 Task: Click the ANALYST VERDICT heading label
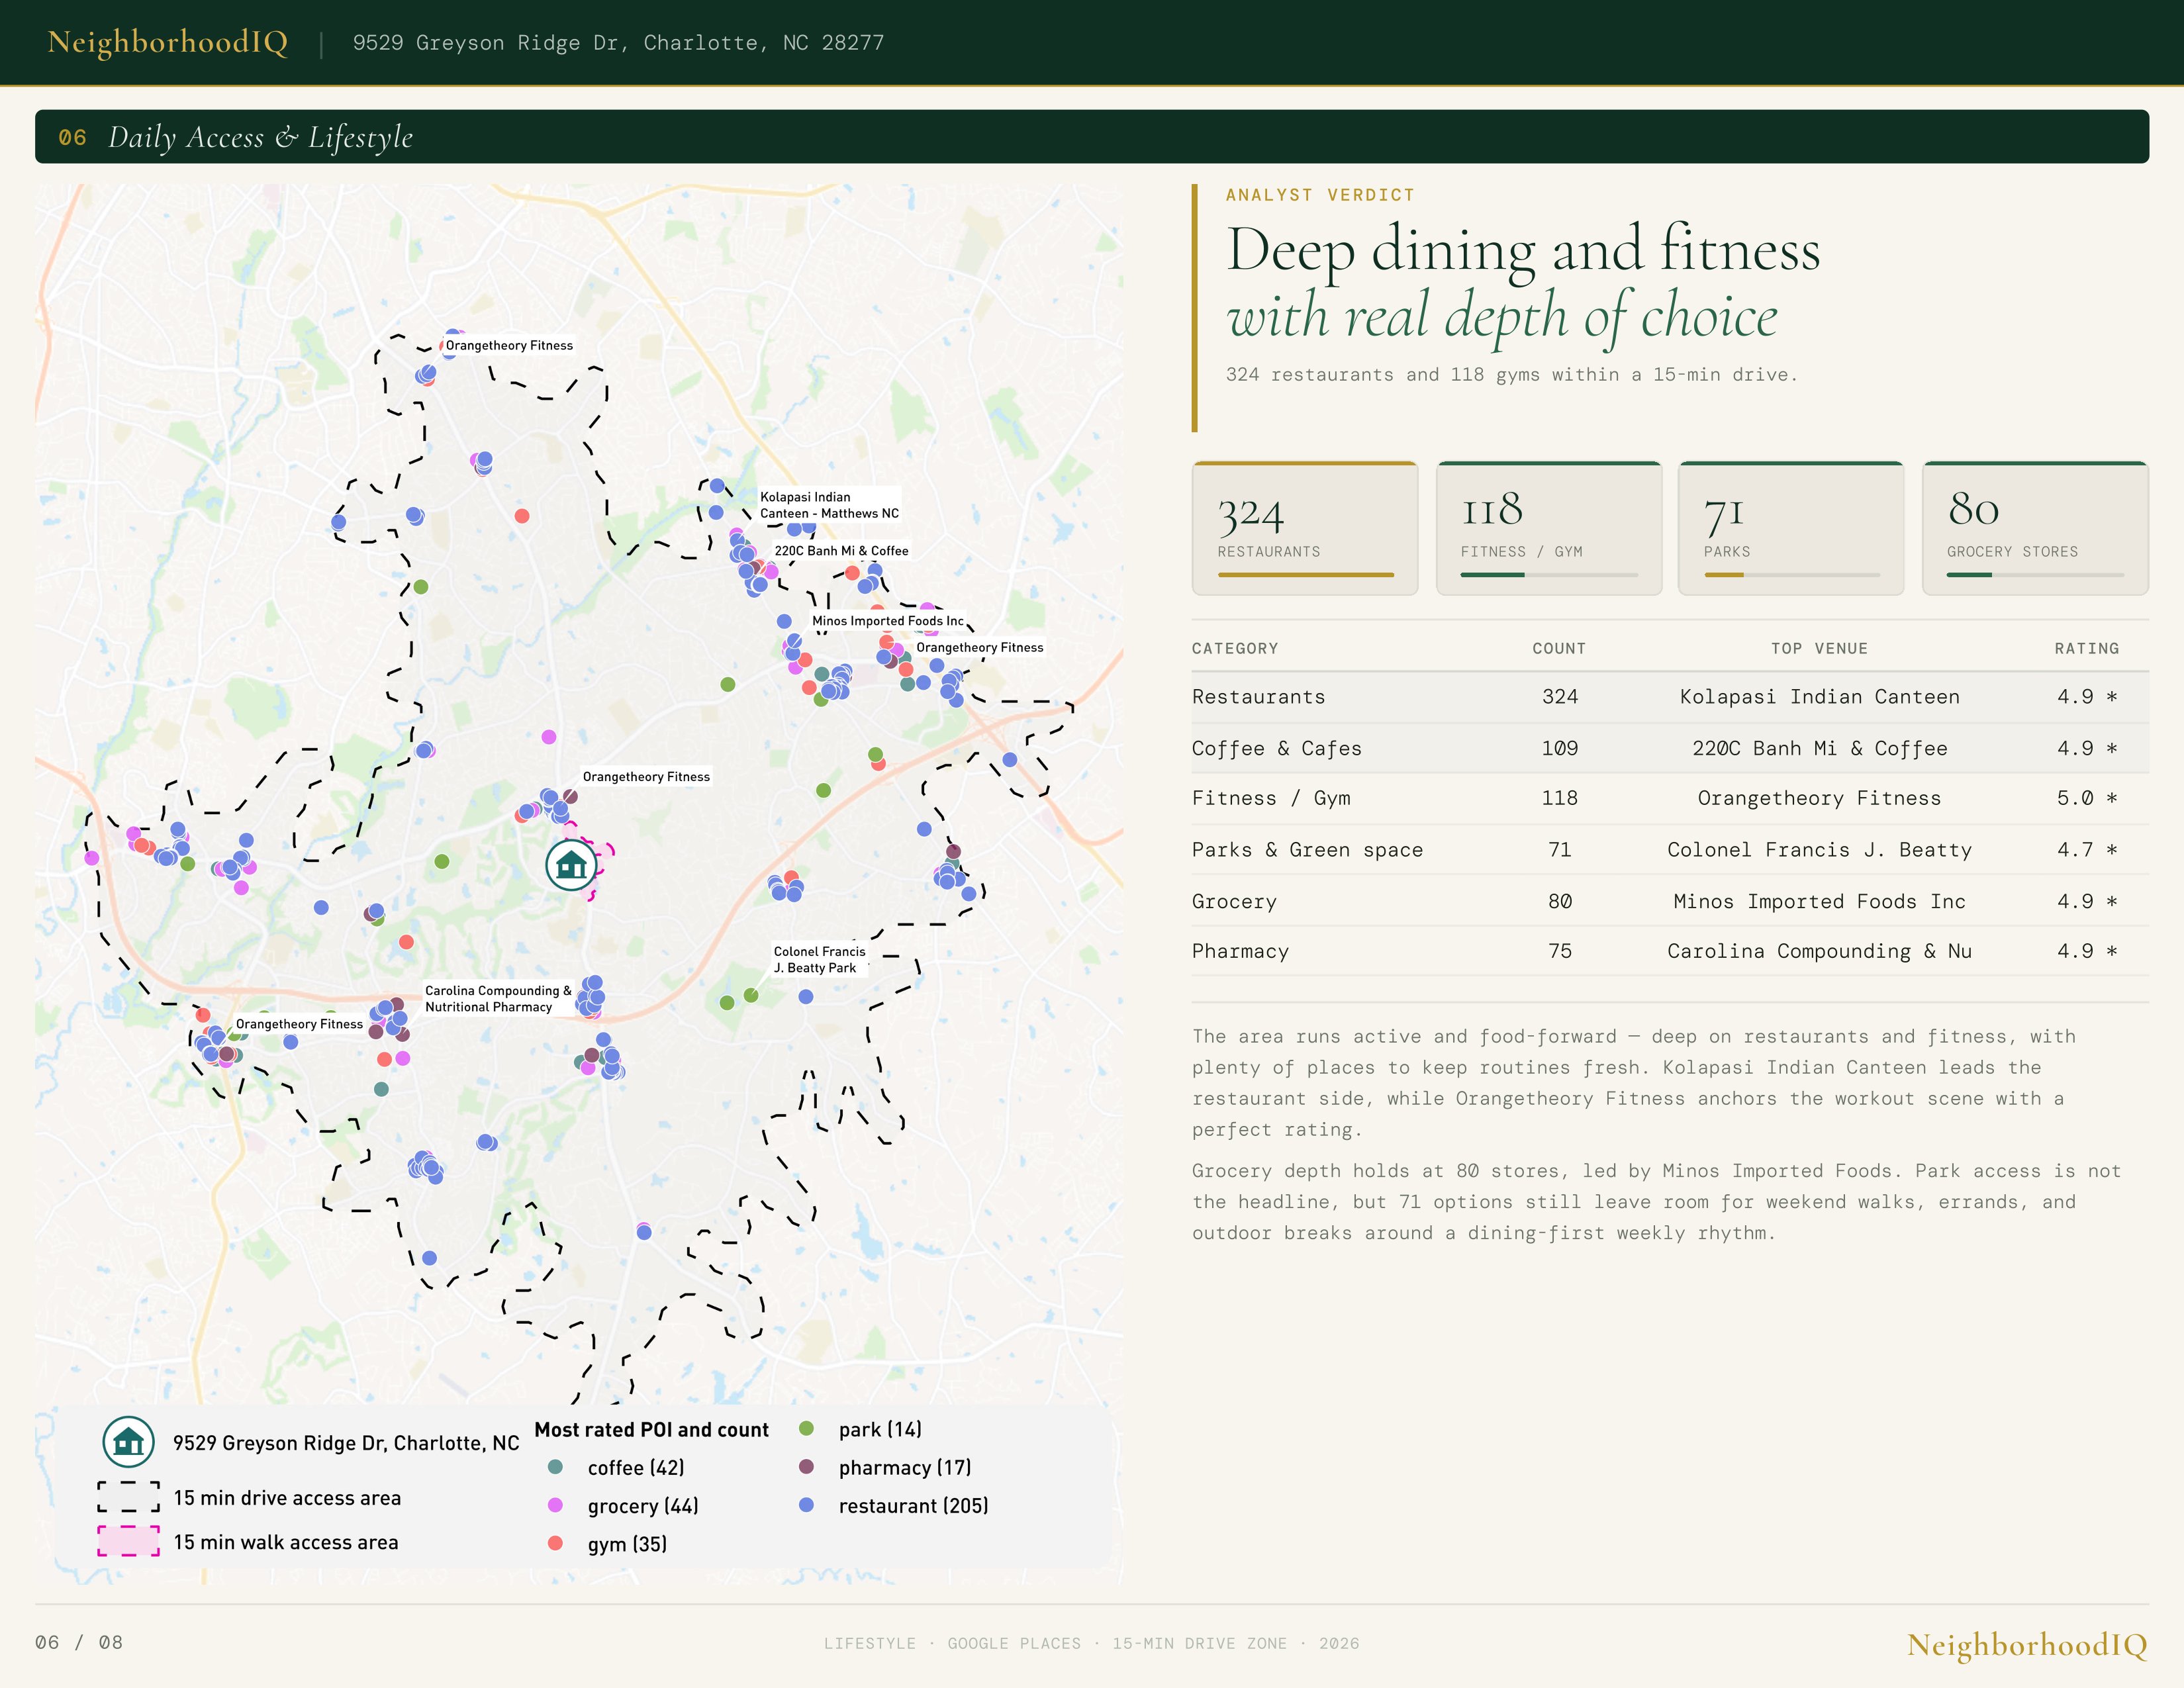click(x=1320, y=195)
